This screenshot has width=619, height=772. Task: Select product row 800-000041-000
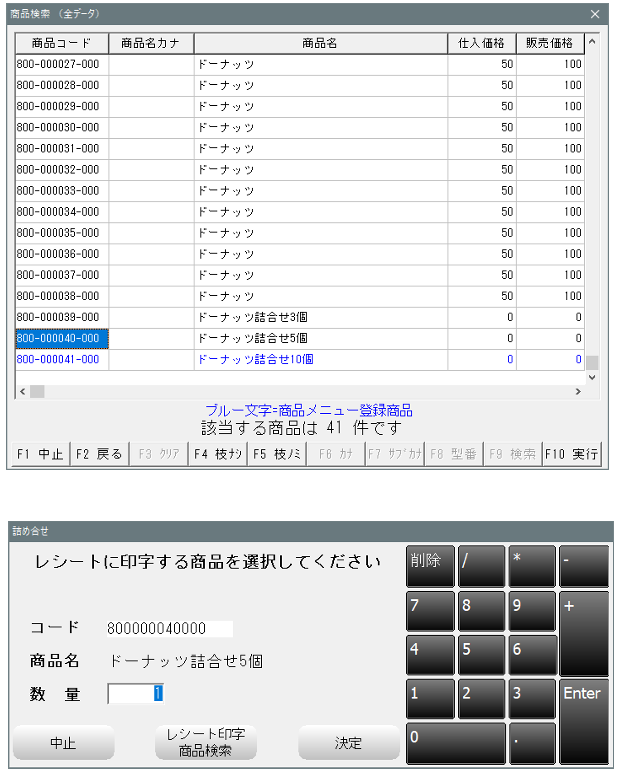coord(60,359)
